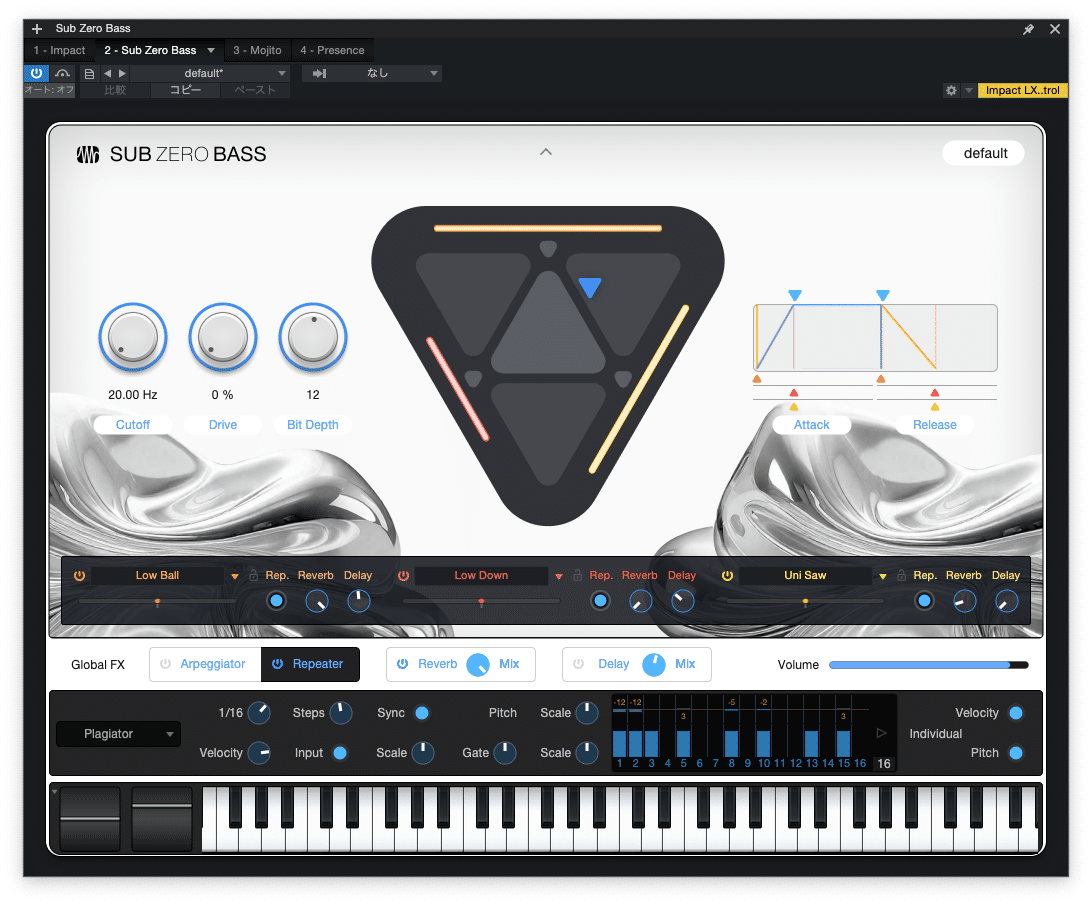
Task: Click the Cutoff knob
Action: 132,337
